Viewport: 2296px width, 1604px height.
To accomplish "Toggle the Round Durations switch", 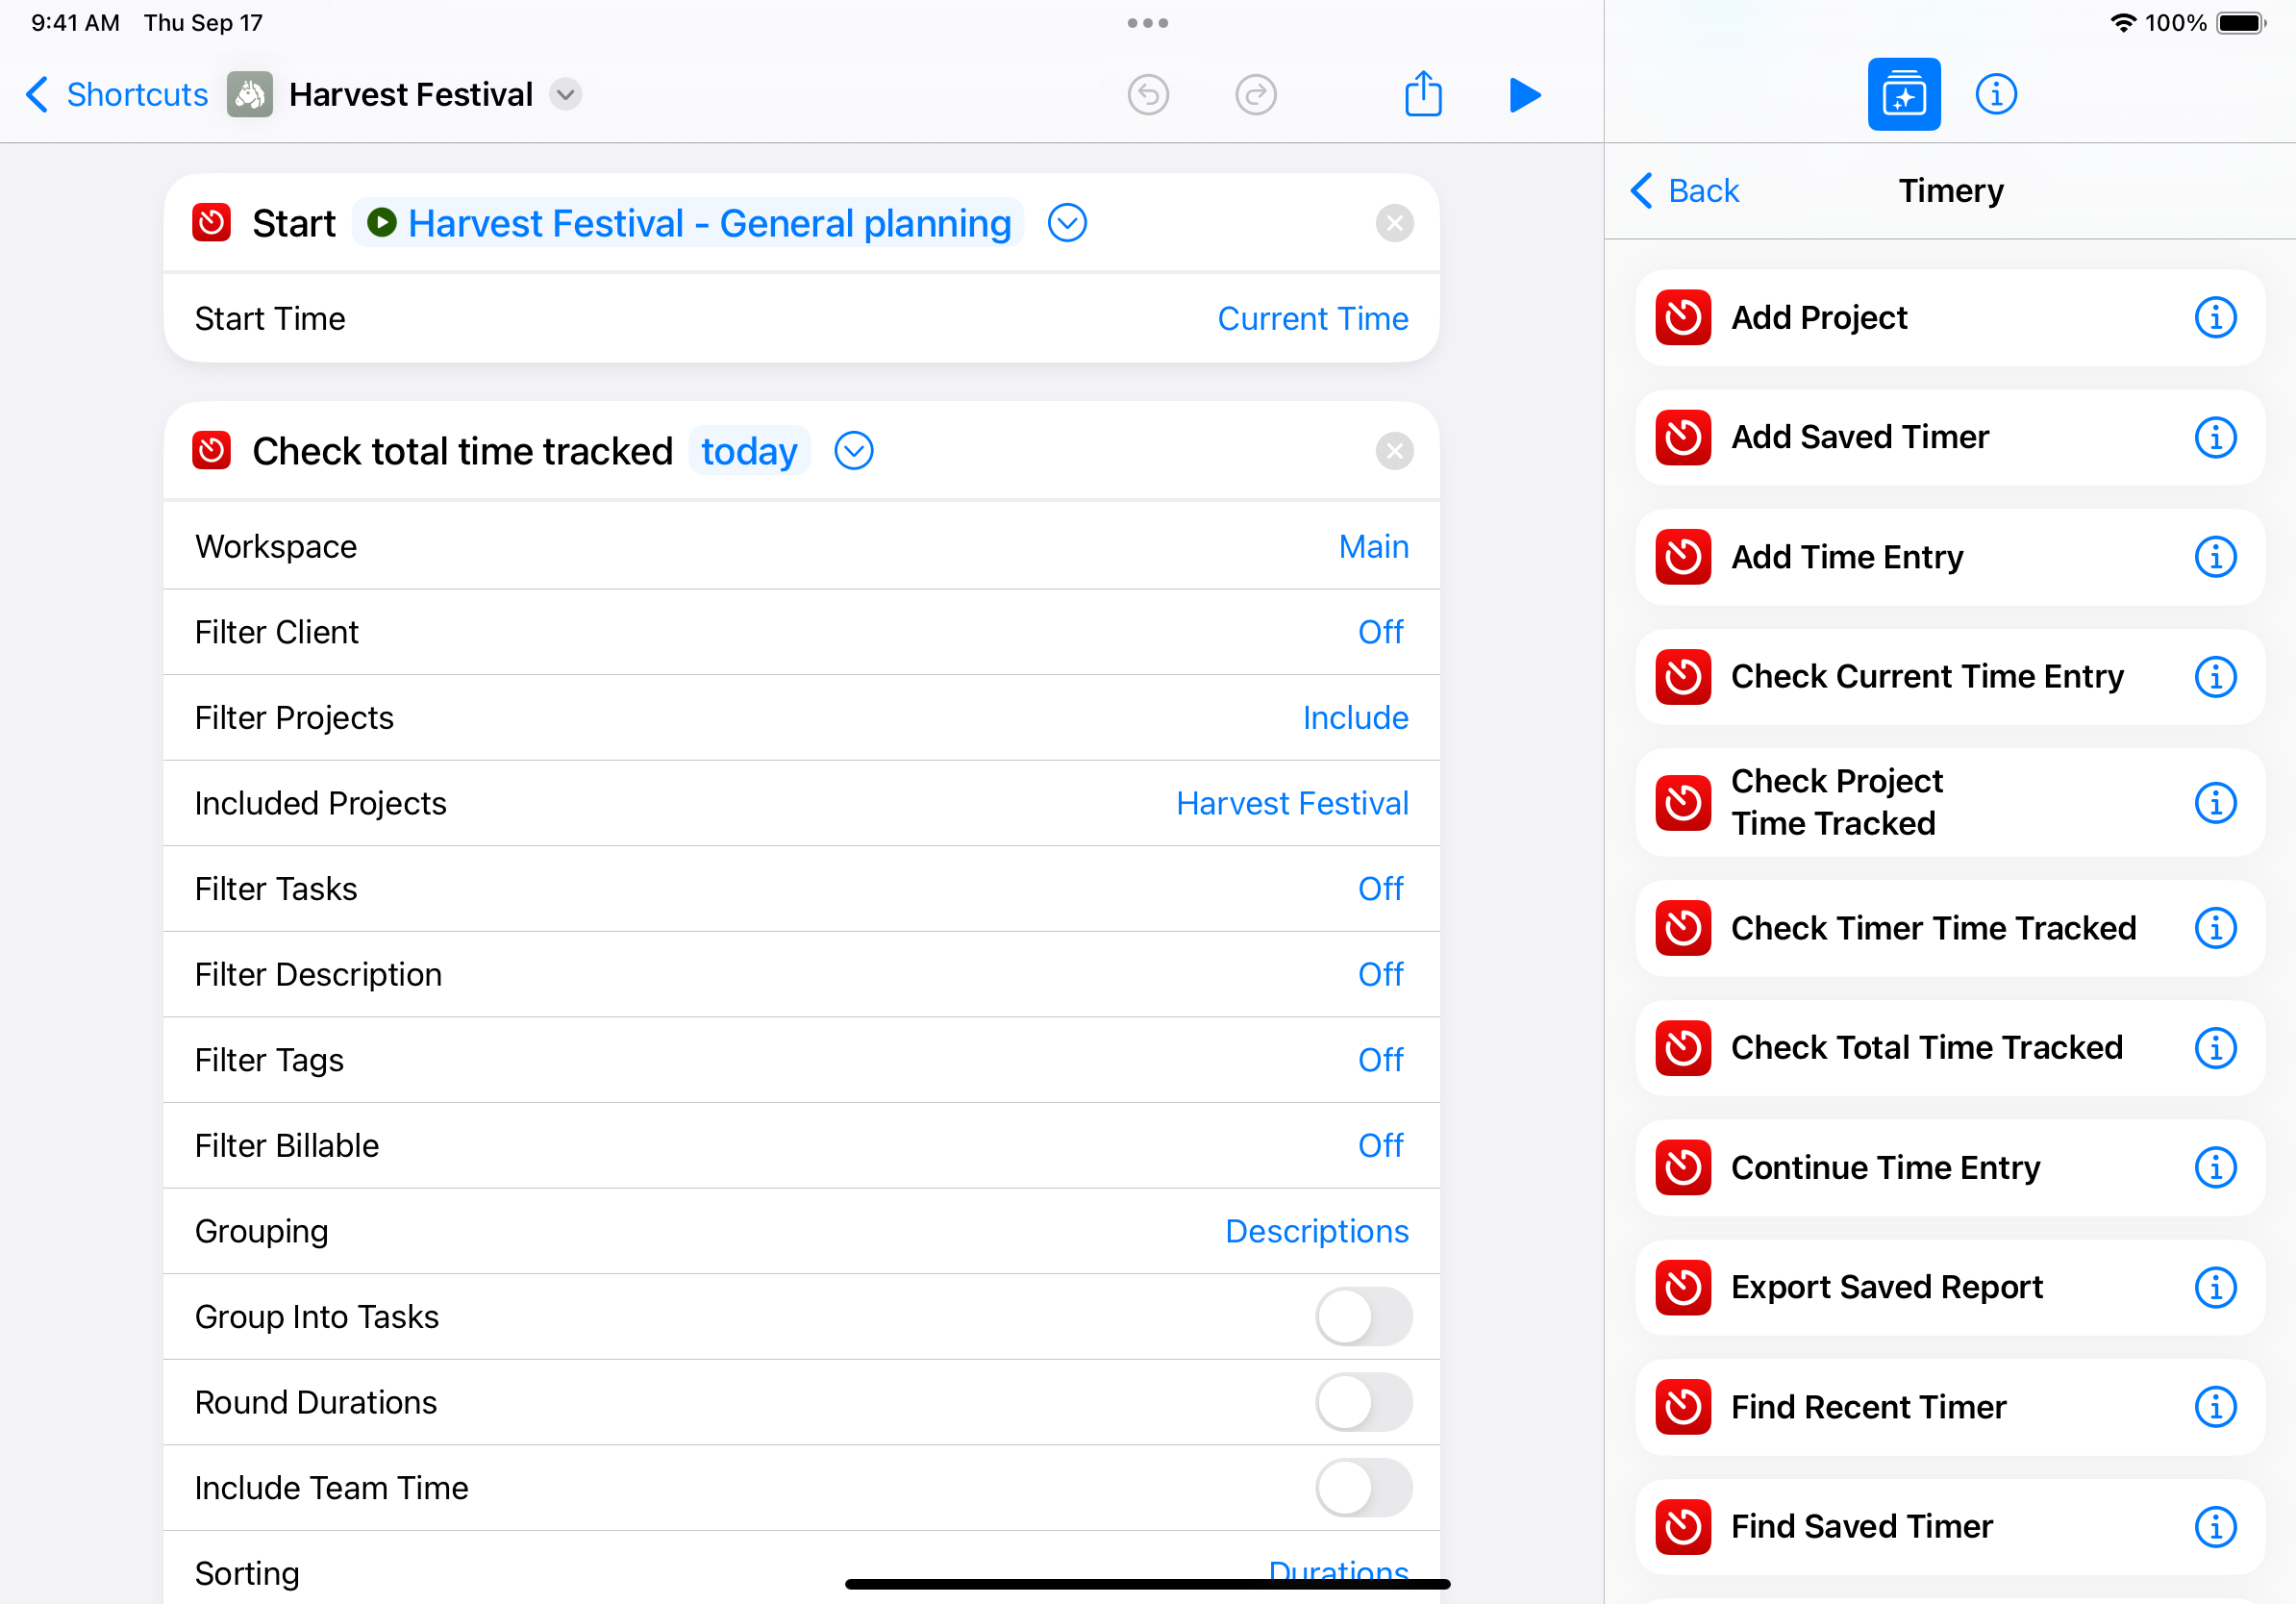I will coord(1363,1402).
